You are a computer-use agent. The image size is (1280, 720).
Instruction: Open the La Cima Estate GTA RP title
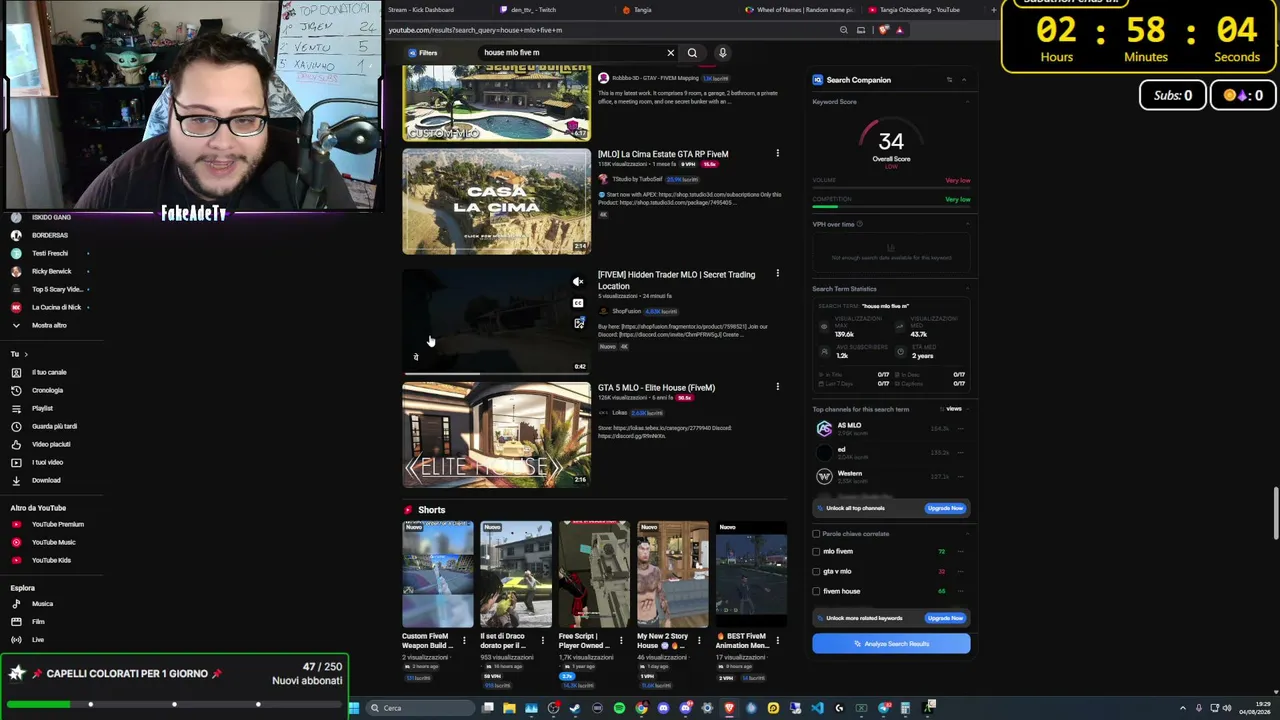(x=663, y=154)
